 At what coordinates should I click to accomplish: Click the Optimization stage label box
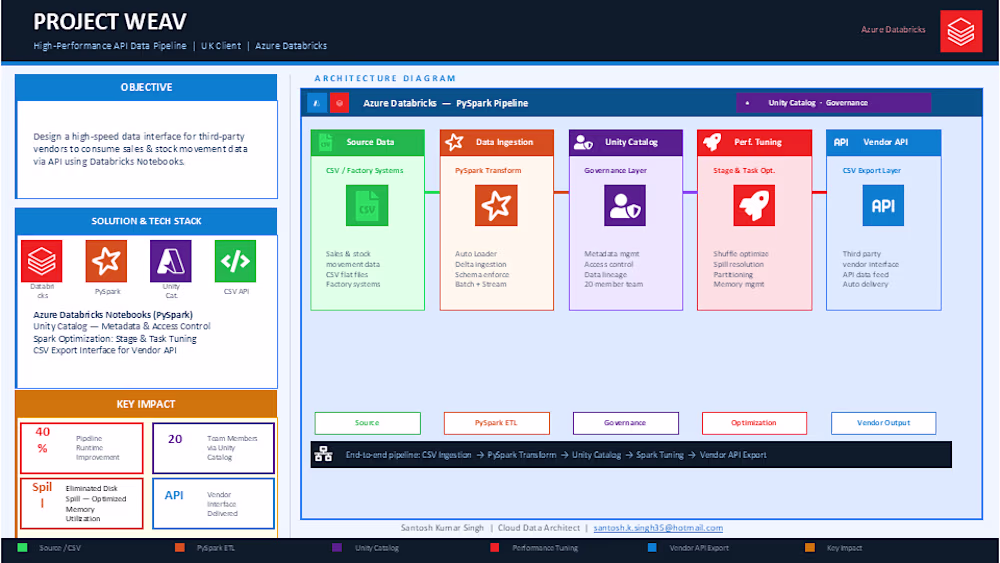(754, 423)
